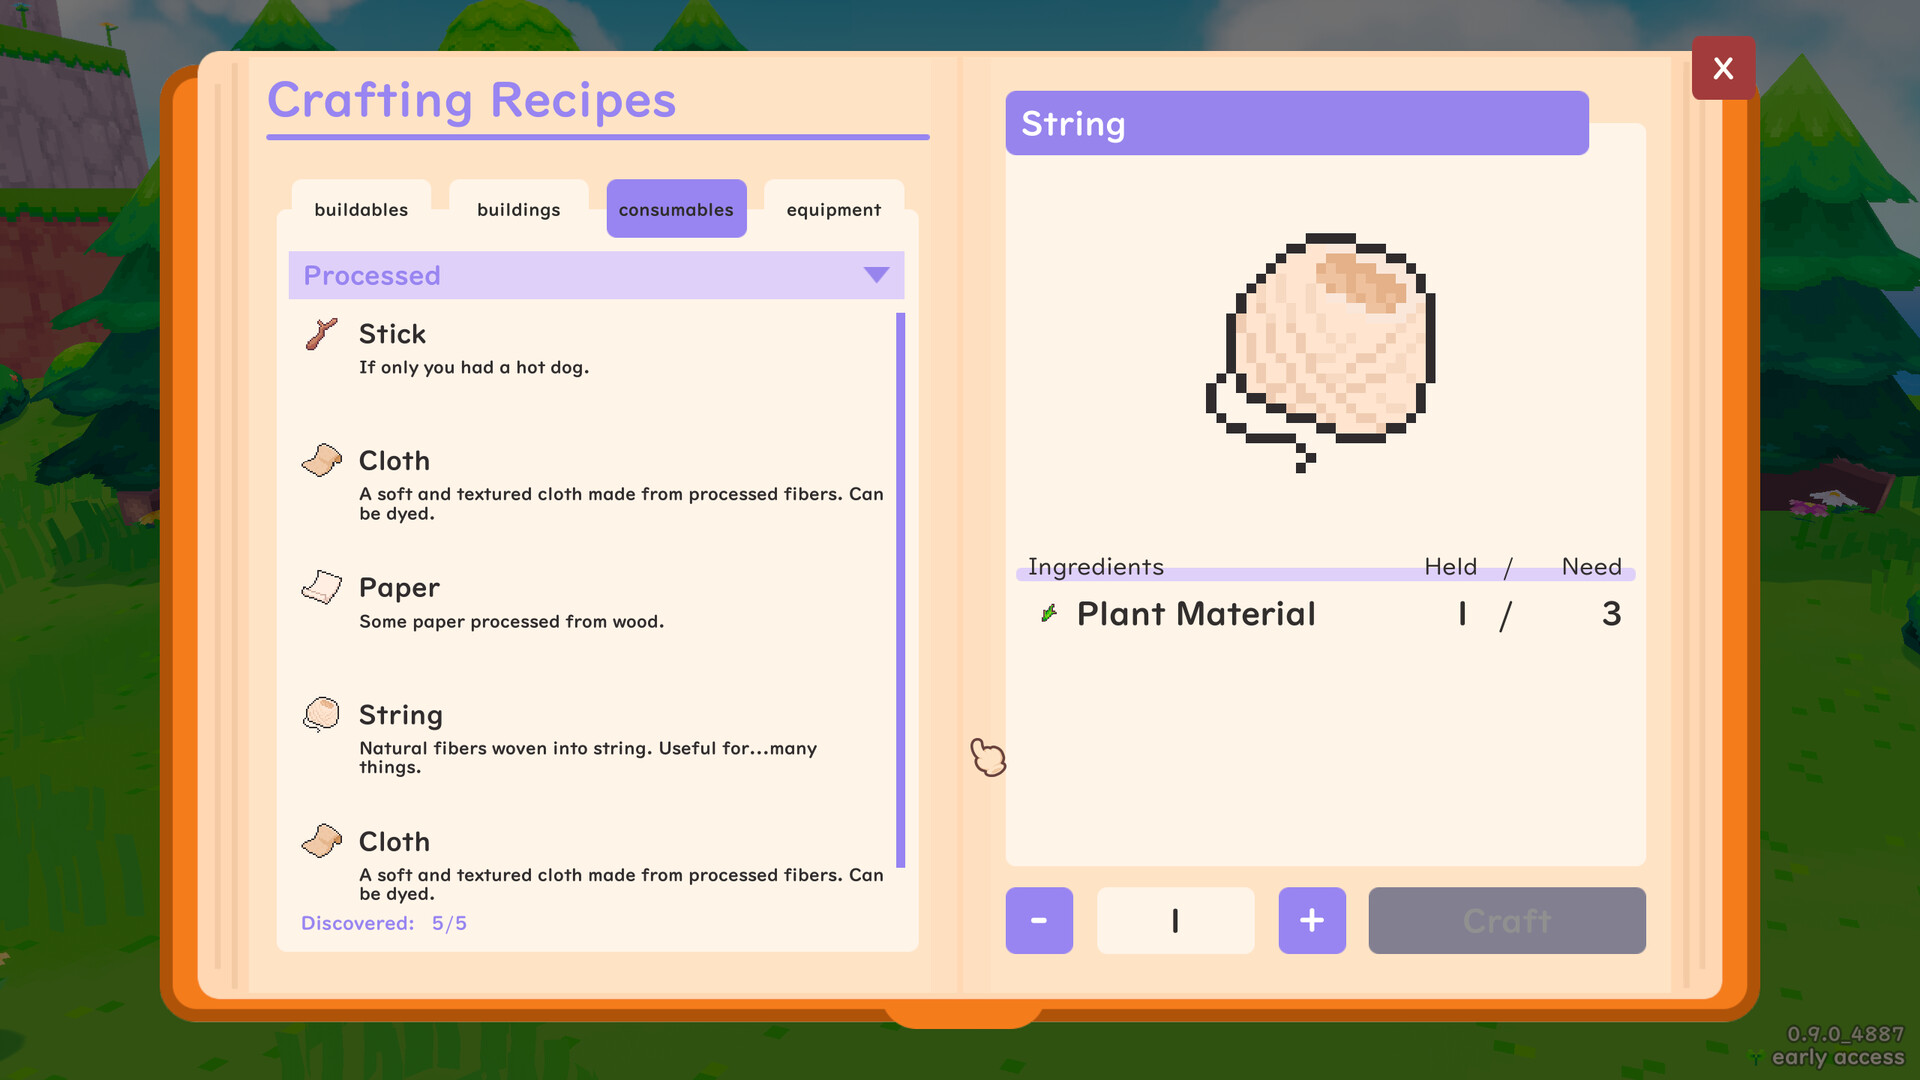
Task: Click the Paper item icon in recipe list
Action: pyautogui.click(x=323, y=587)
